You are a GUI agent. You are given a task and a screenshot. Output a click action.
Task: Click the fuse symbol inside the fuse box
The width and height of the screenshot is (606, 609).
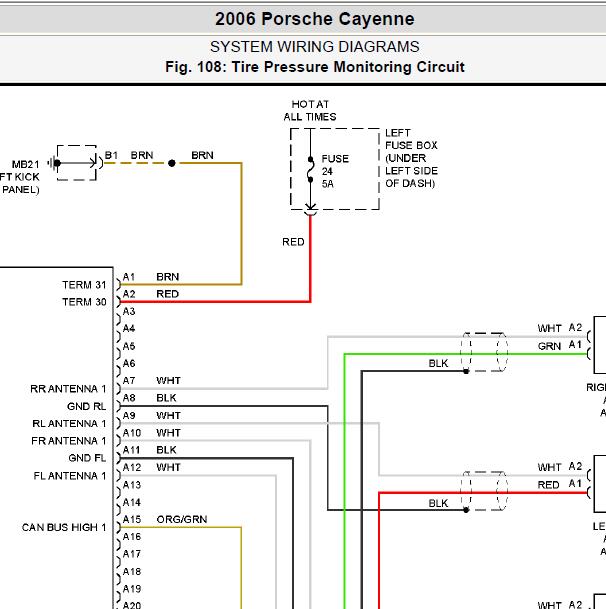click(310, 169)
